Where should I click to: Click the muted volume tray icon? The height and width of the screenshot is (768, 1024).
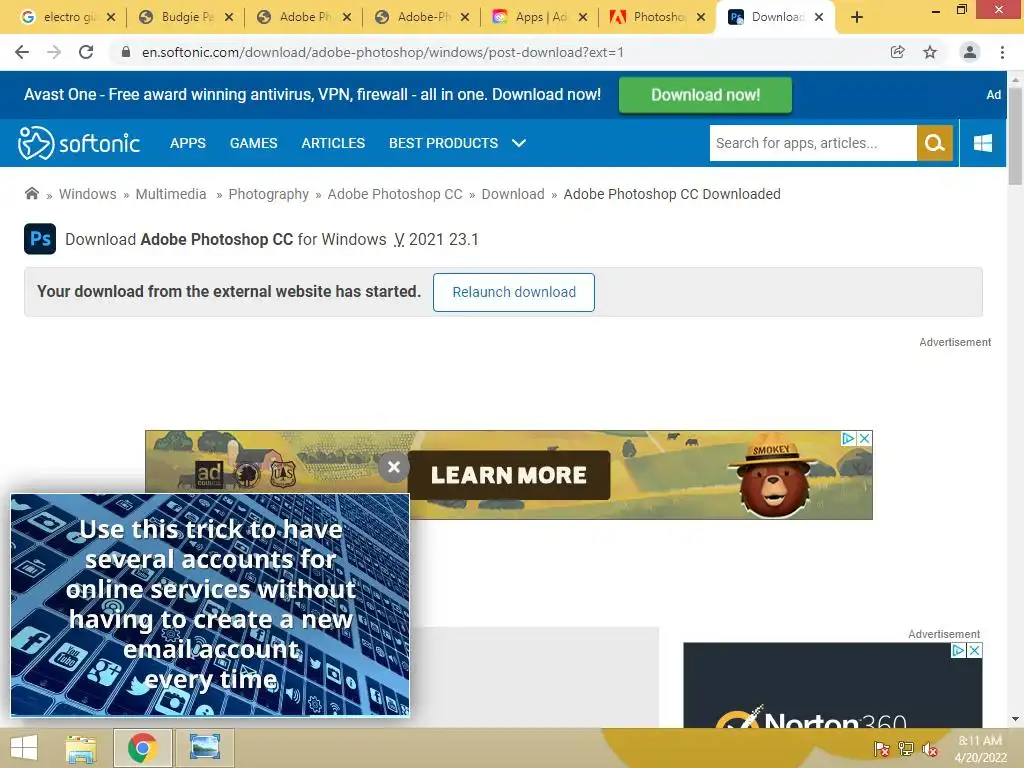pos(930,749)
